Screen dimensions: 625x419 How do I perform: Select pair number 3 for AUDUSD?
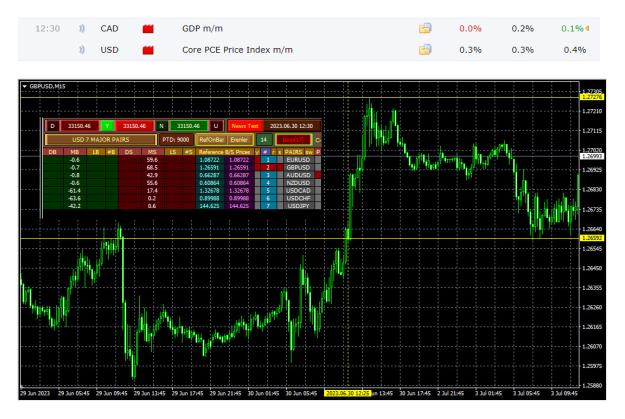coord(268,175)
